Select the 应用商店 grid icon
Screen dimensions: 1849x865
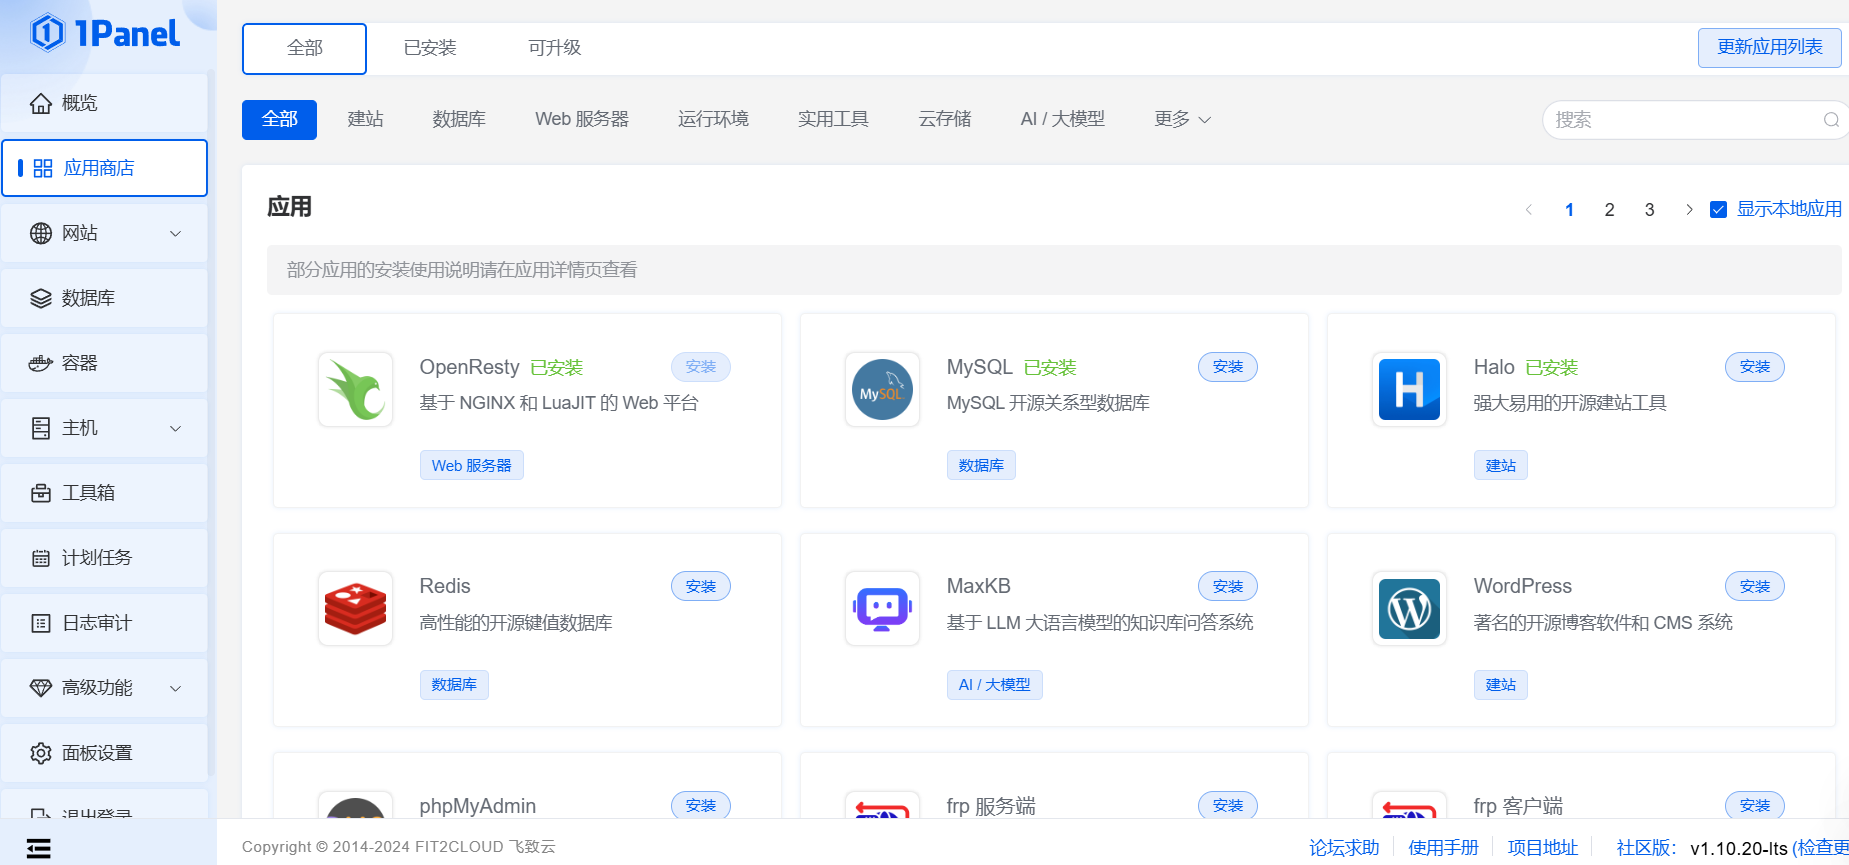click(x=43, y=168)
